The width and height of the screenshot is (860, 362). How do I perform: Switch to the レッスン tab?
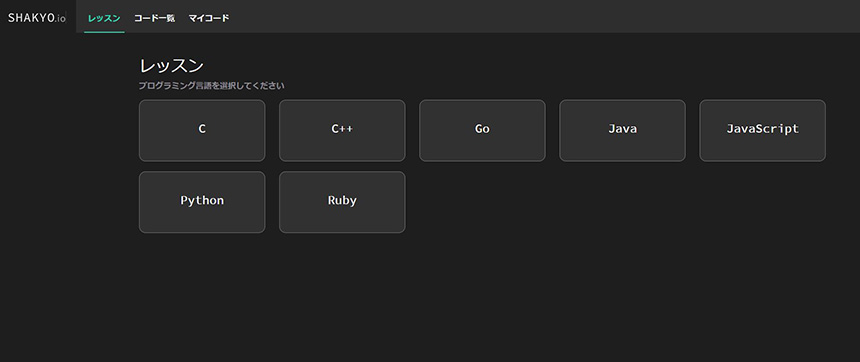pos(104,18)
